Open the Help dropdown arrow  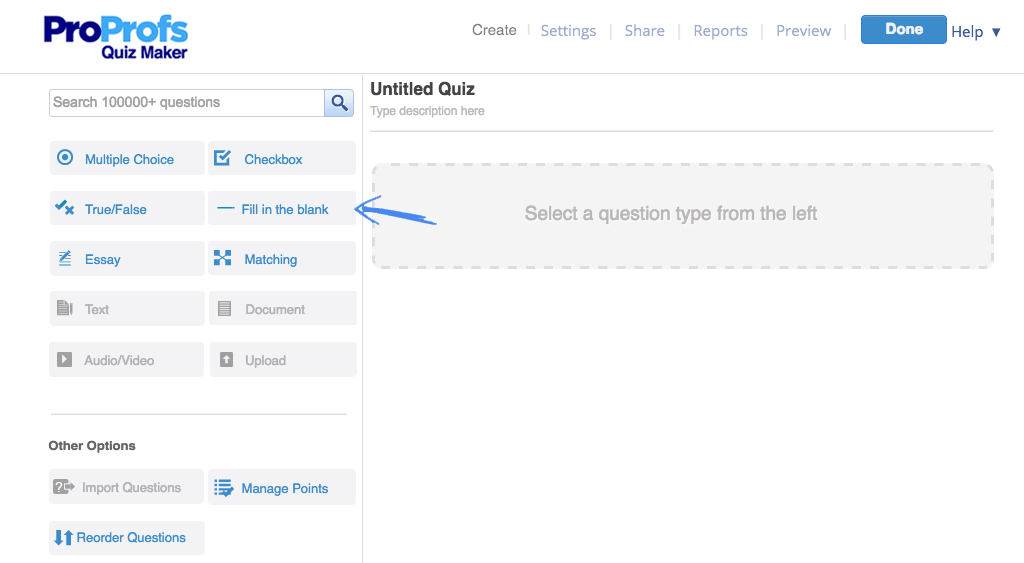coord(996,32)
